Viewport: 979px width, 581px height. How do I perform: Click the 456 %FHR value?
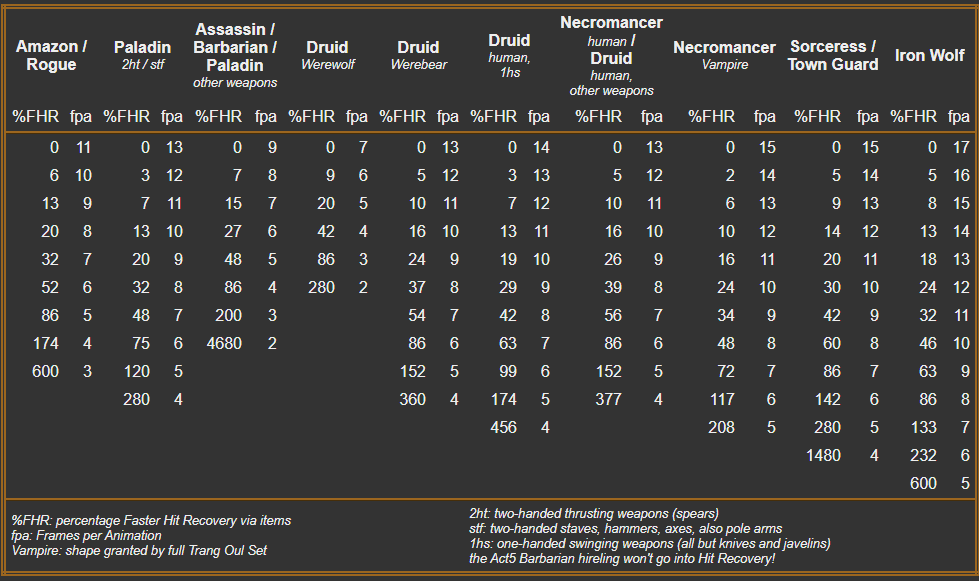coord(503,427)
